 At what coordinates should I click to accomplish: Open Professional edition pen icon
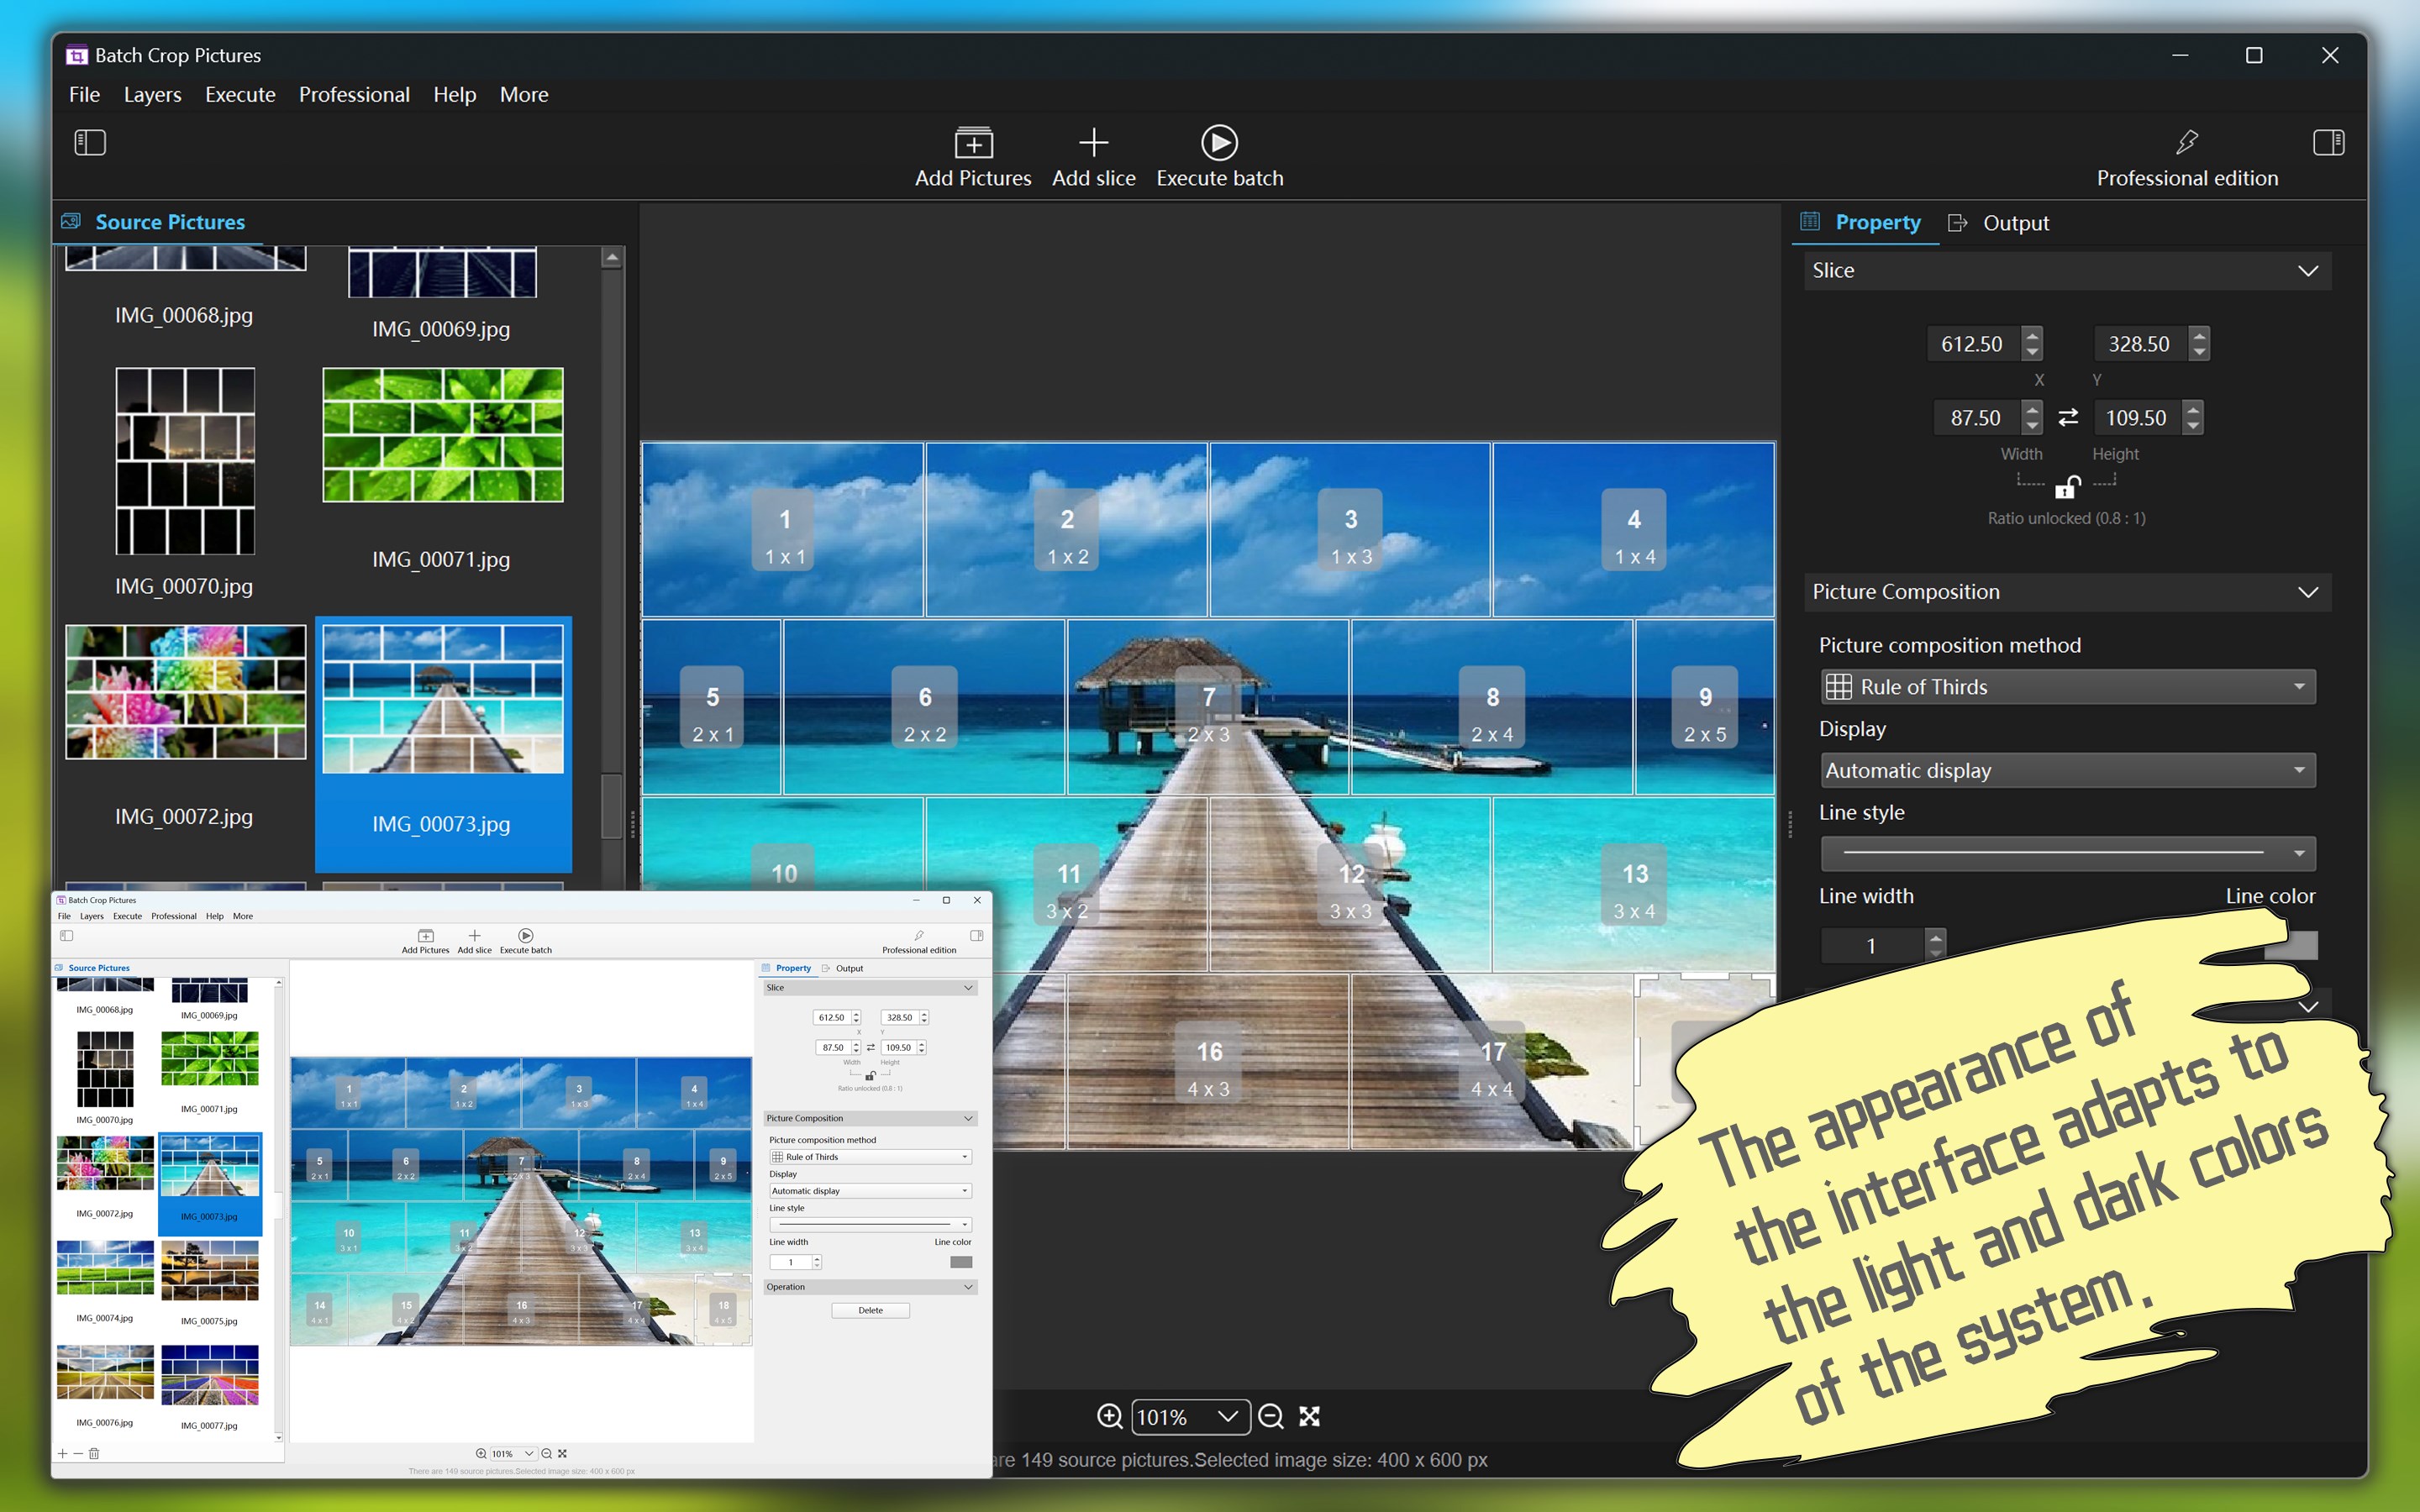[2186, 143]
